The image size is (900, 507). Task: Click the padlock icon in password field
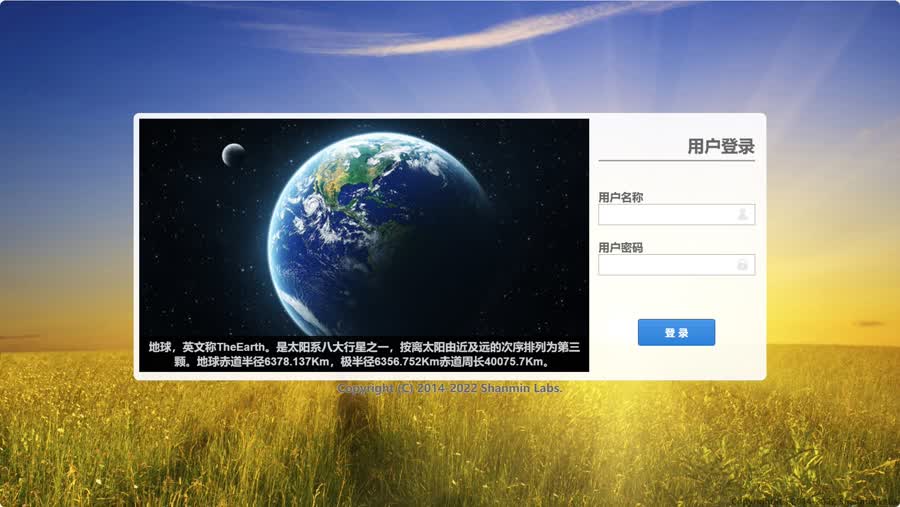click(x=743, y=265)
